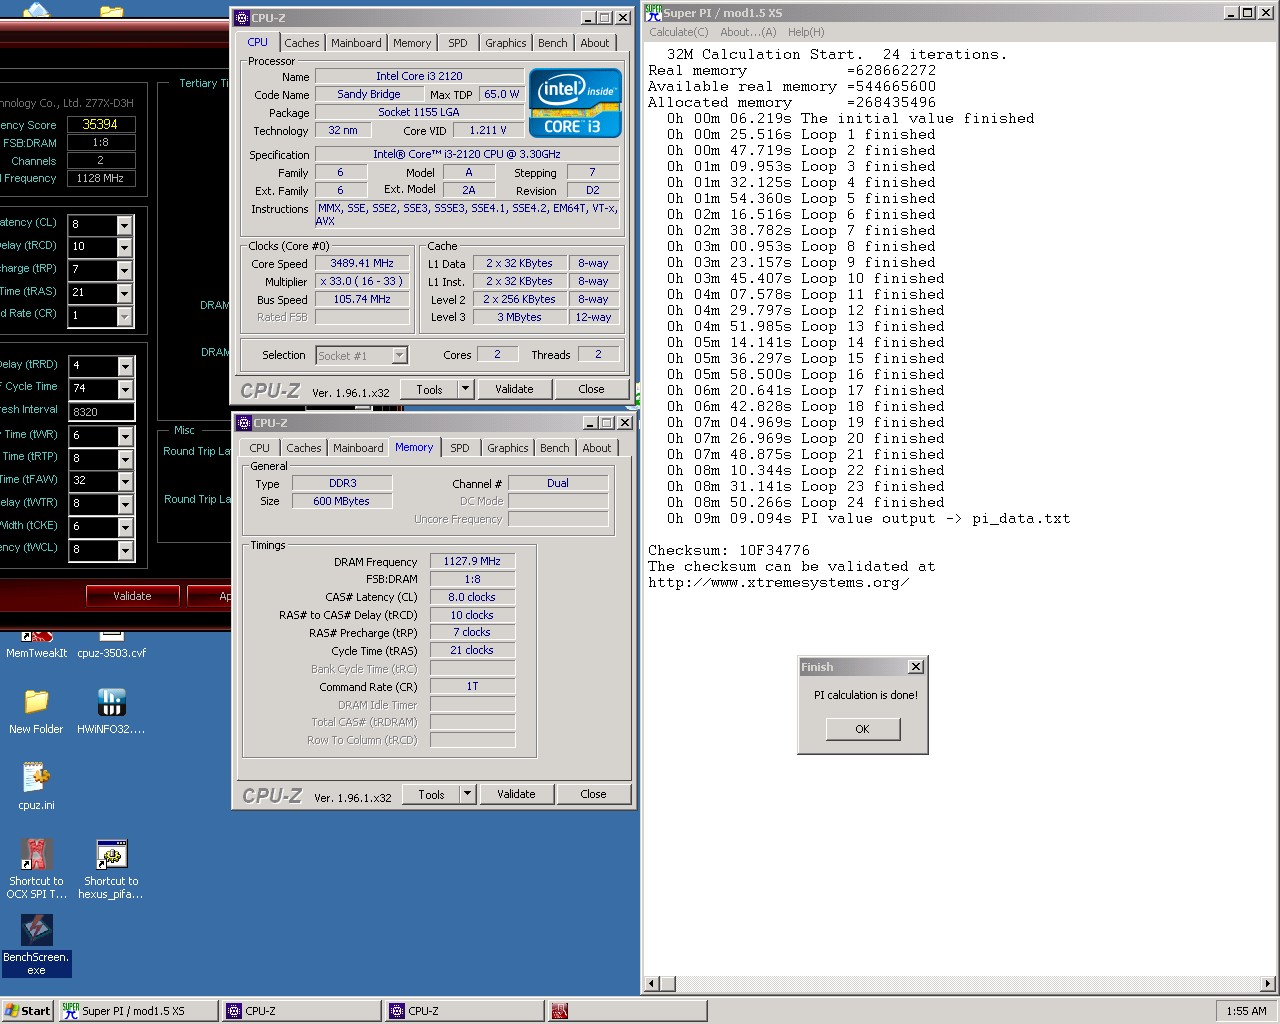Open the Help(H) menu in Super PI
The width and height of the screenshot is (1280, 1024).
pos(806,32)
